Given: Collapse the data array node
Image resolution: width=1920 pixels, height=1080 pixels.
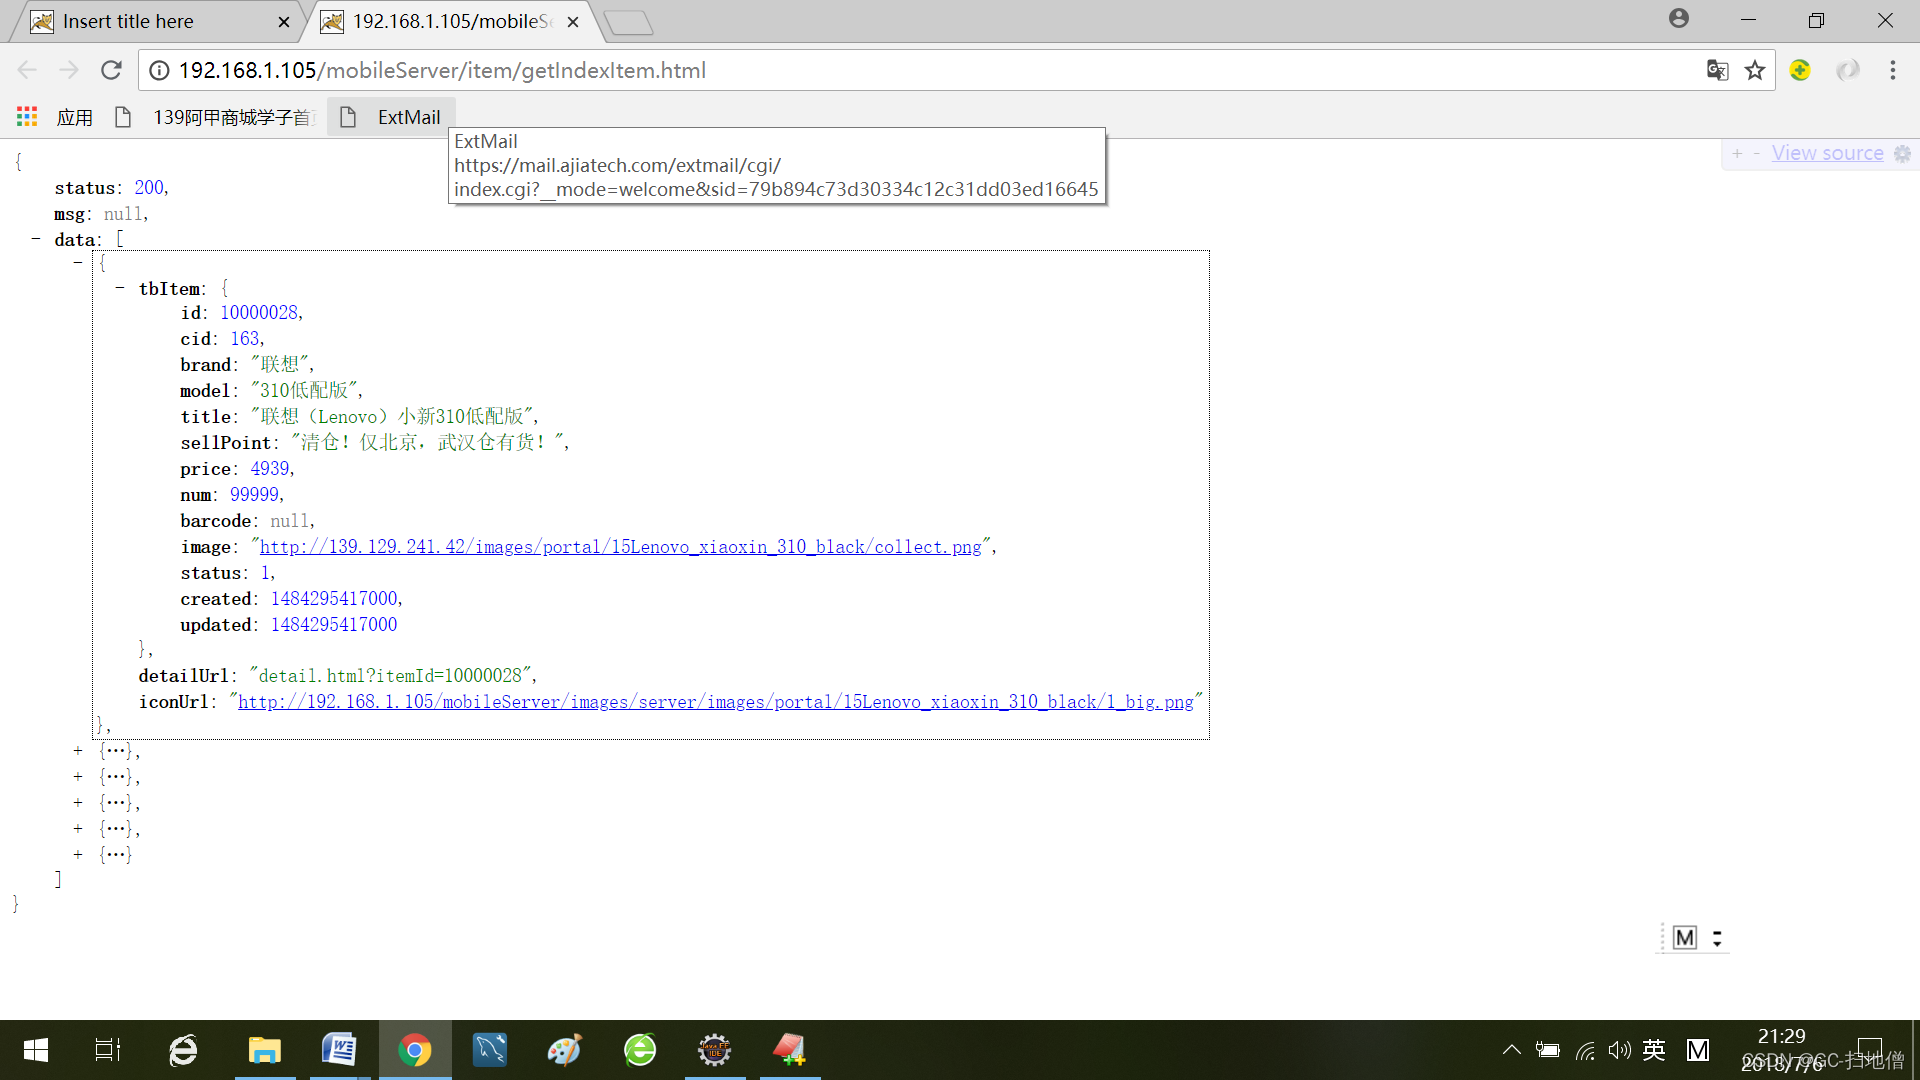Looking at the screenshot, I should (36, 239).
